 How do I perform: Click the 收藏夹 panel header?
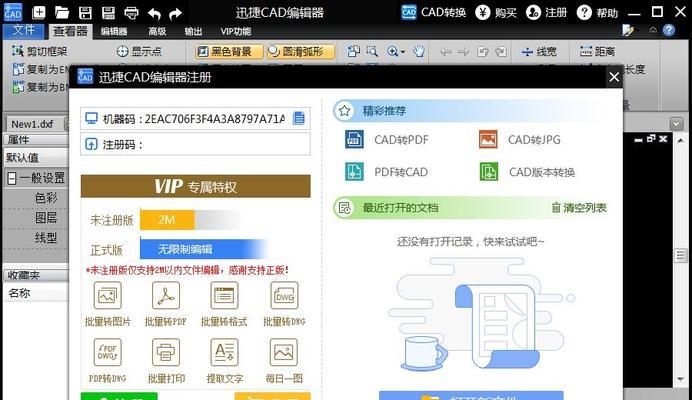36,275
